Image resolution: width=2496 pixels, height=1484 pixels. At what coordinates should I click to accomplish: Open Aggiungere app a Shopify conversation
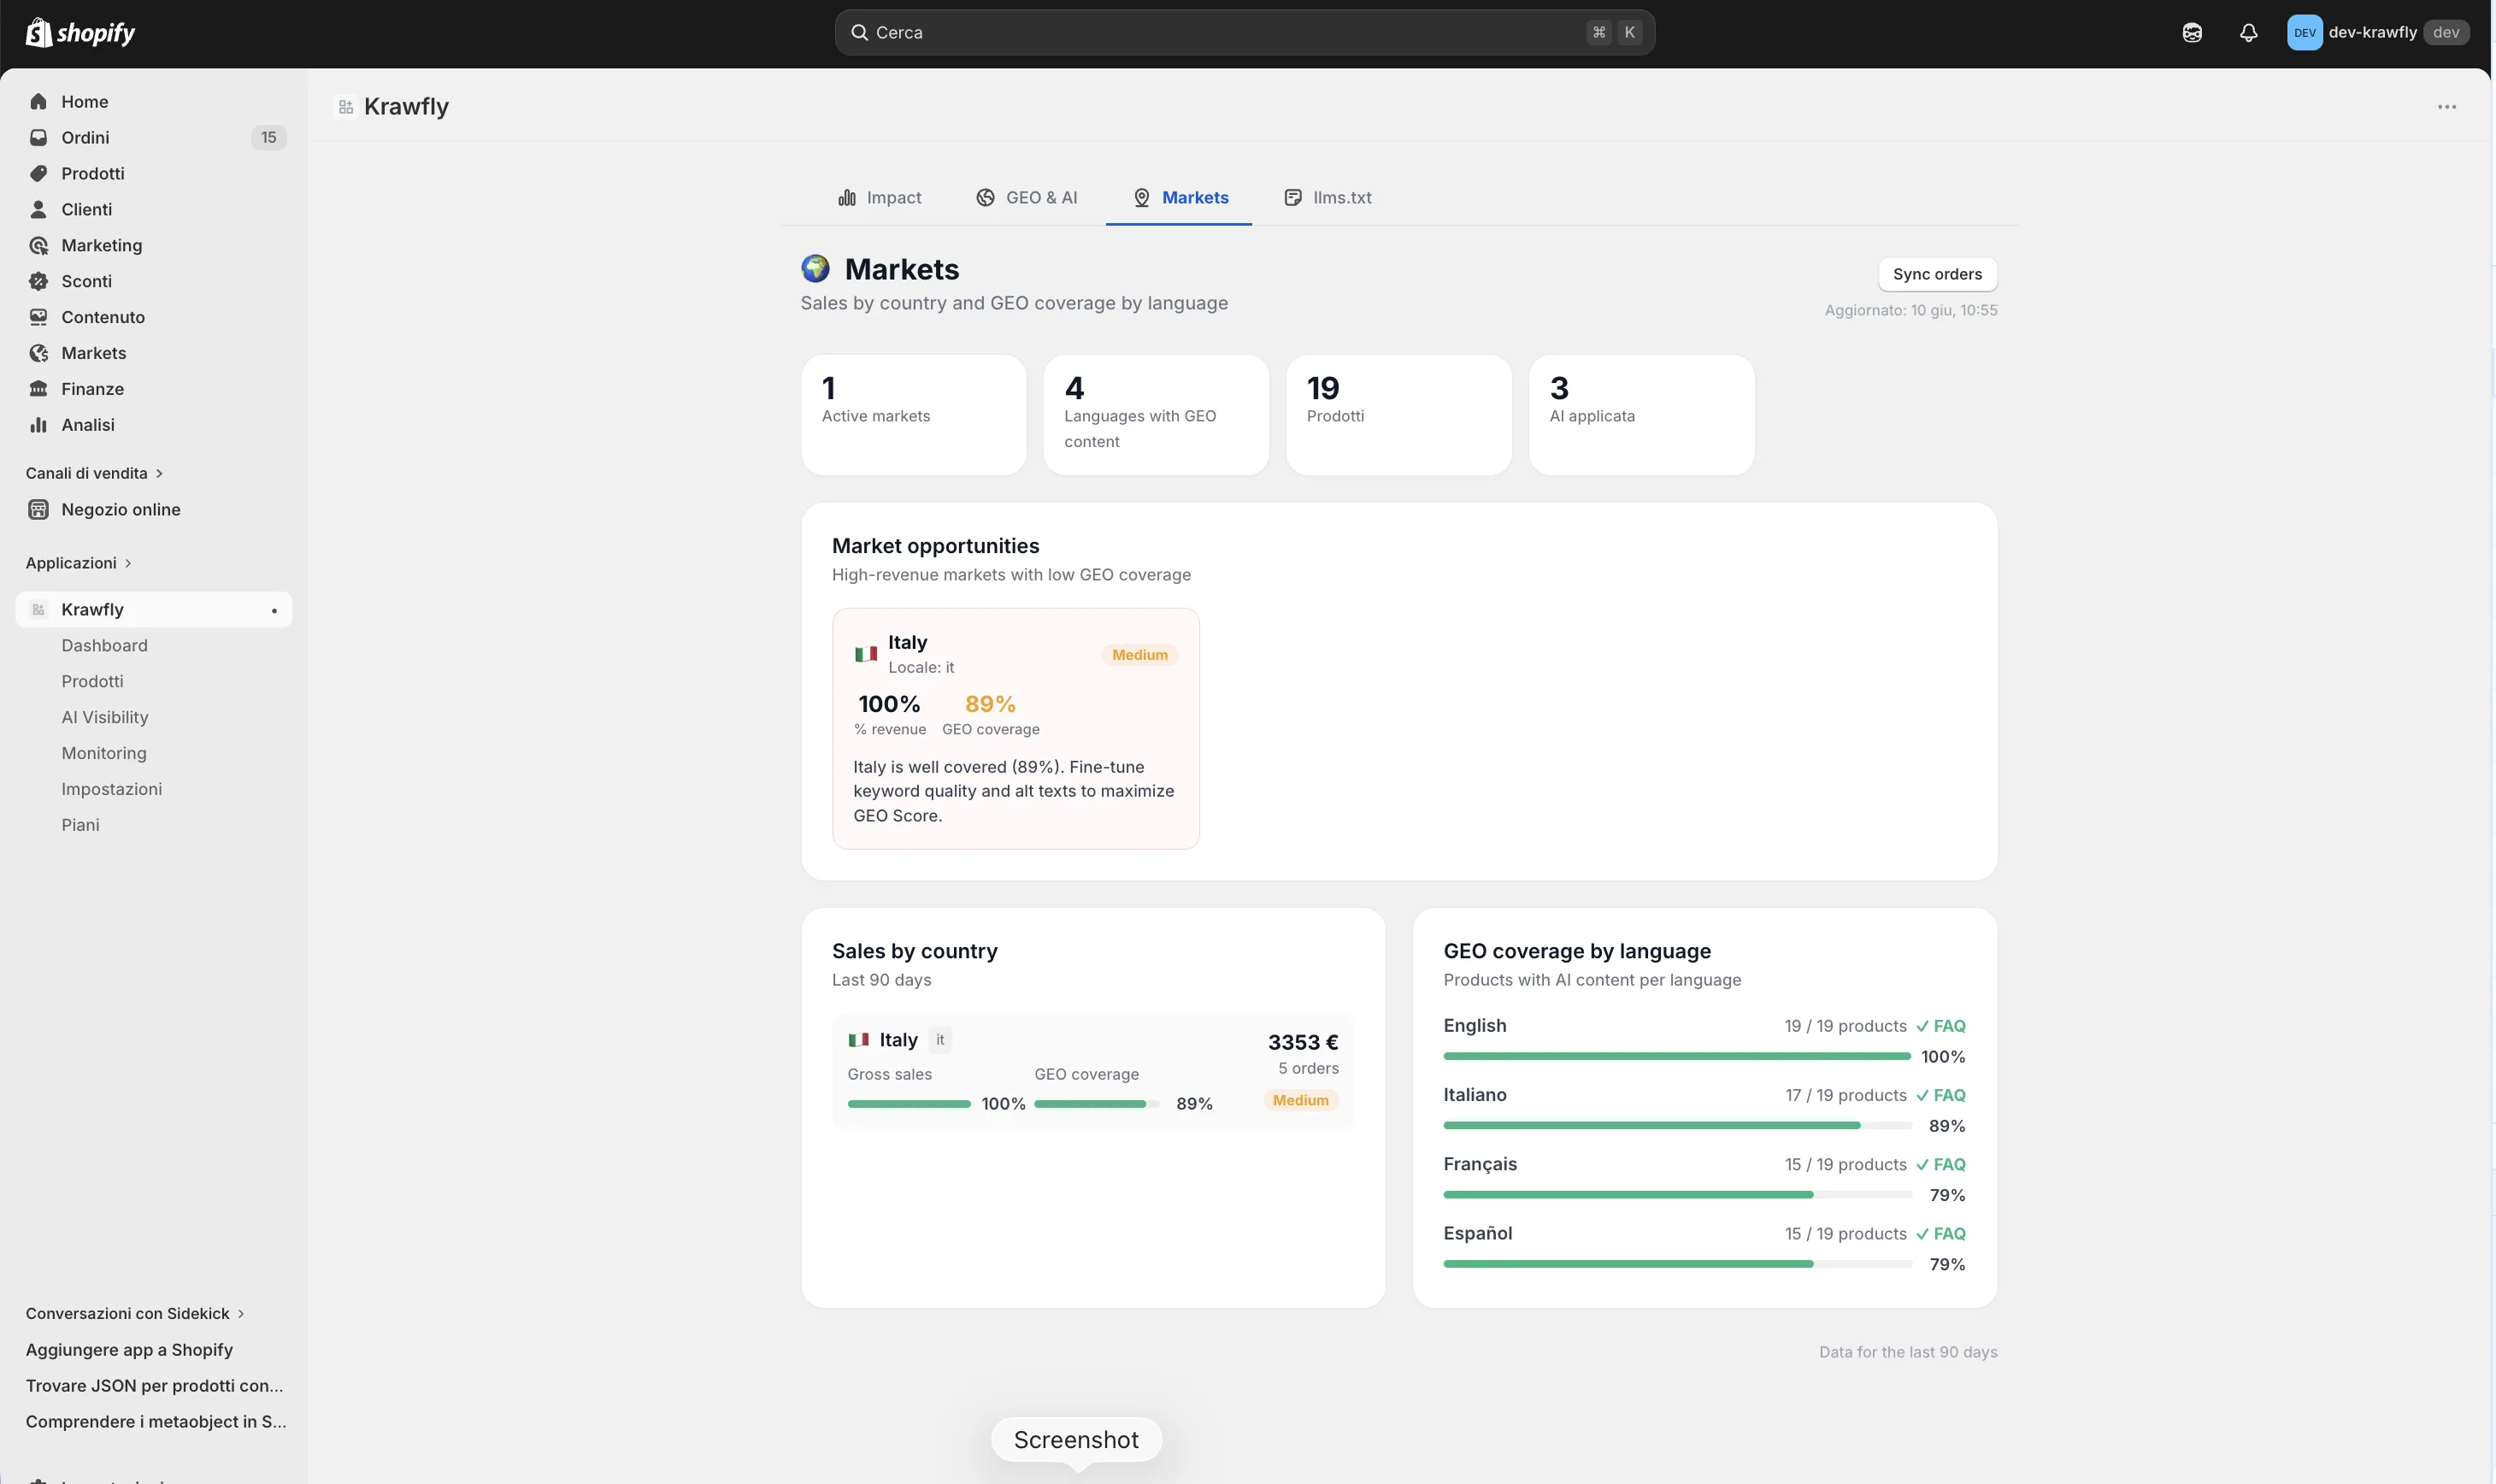click(x=129, y=1349)
